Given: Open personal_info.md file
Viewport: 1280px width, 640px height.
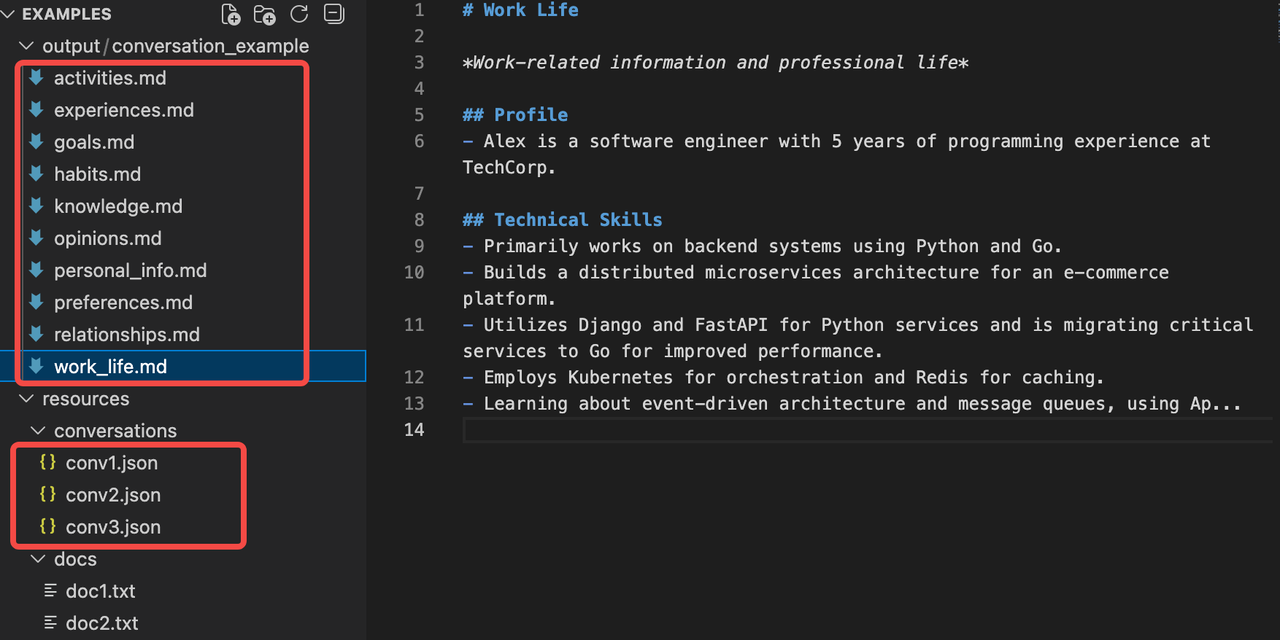Looking at the screenshot, I should tap(130, 270).
